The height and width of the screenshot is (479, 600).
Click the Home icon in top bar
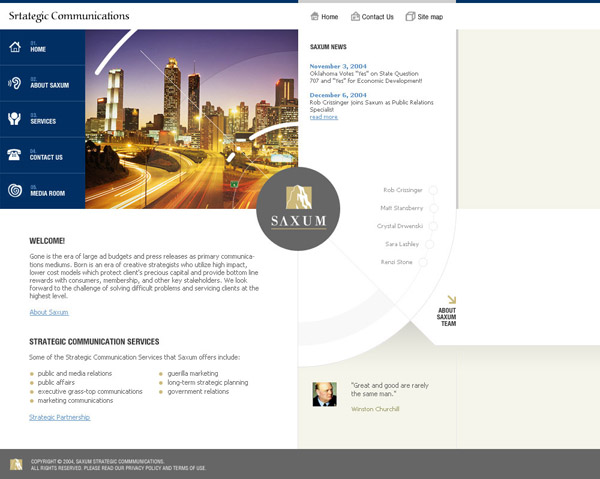click(x=315, y=17)
